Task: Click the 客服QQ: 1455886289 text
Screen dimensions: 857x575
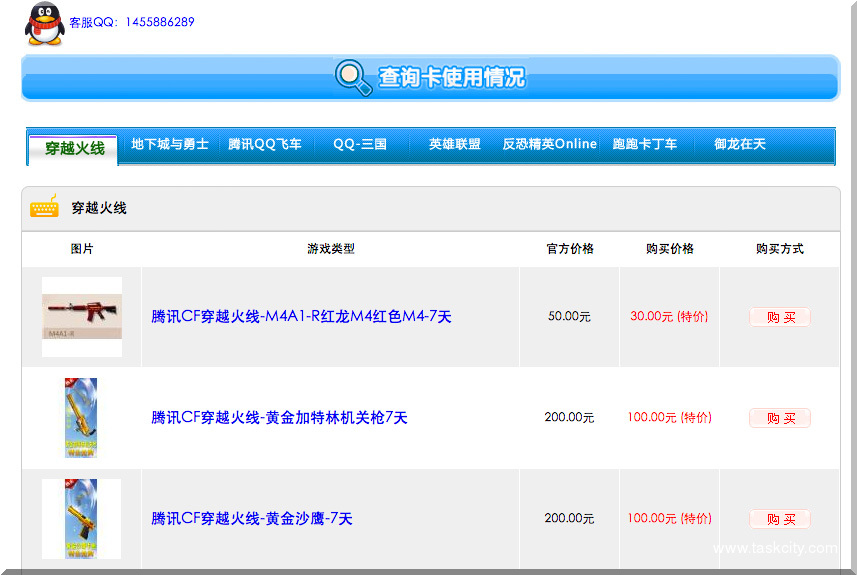Action: pyautogui.click(x=132, y=22)
